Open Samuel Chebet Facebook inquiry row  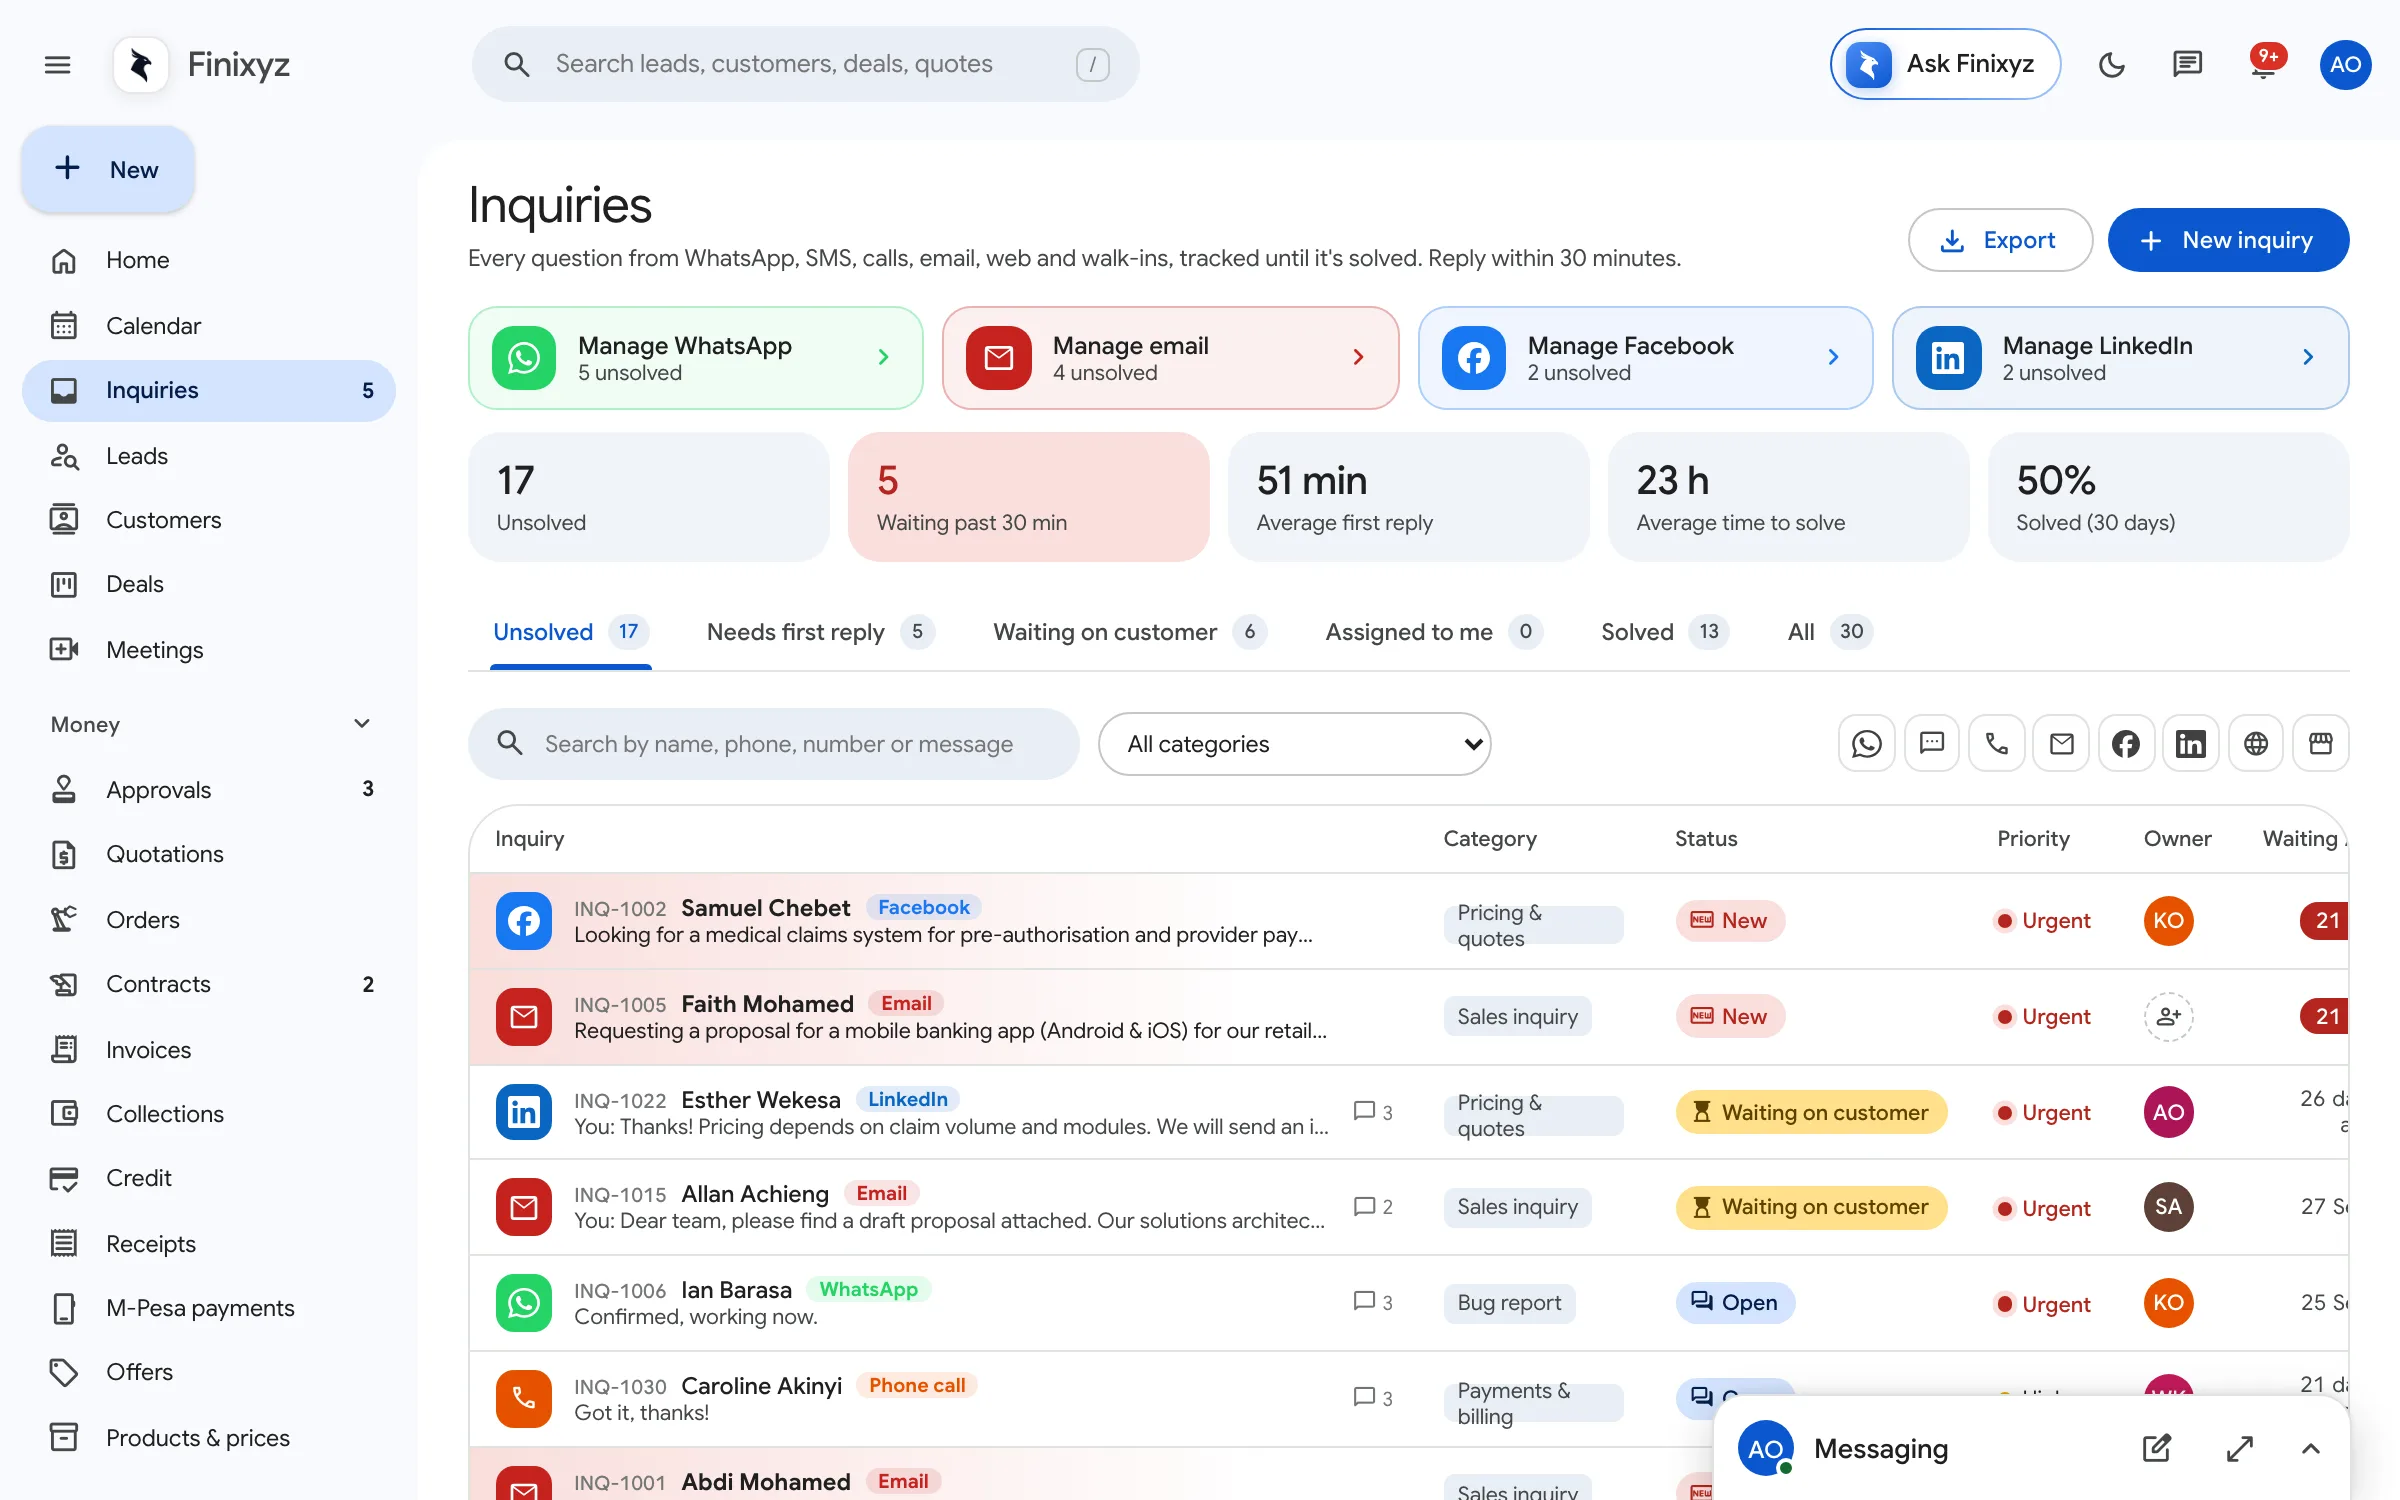(1408, 921)
